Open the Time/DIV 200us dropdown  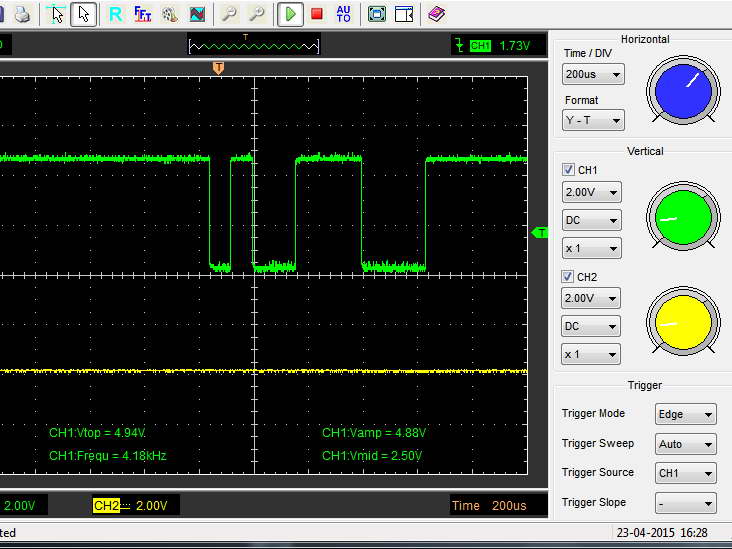593,74
